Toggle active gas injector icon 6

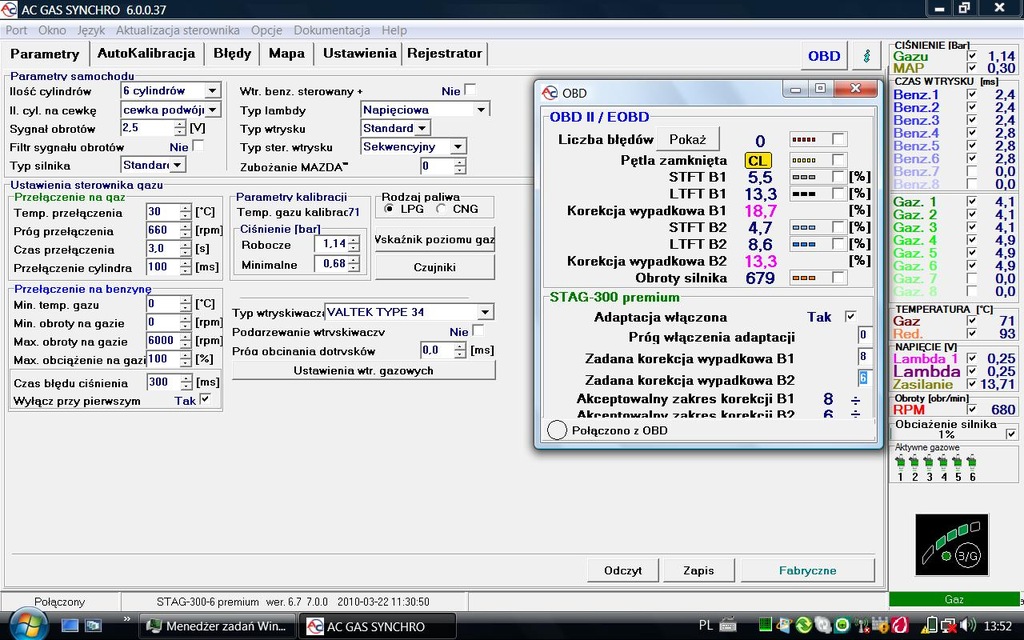pos(972,464)
